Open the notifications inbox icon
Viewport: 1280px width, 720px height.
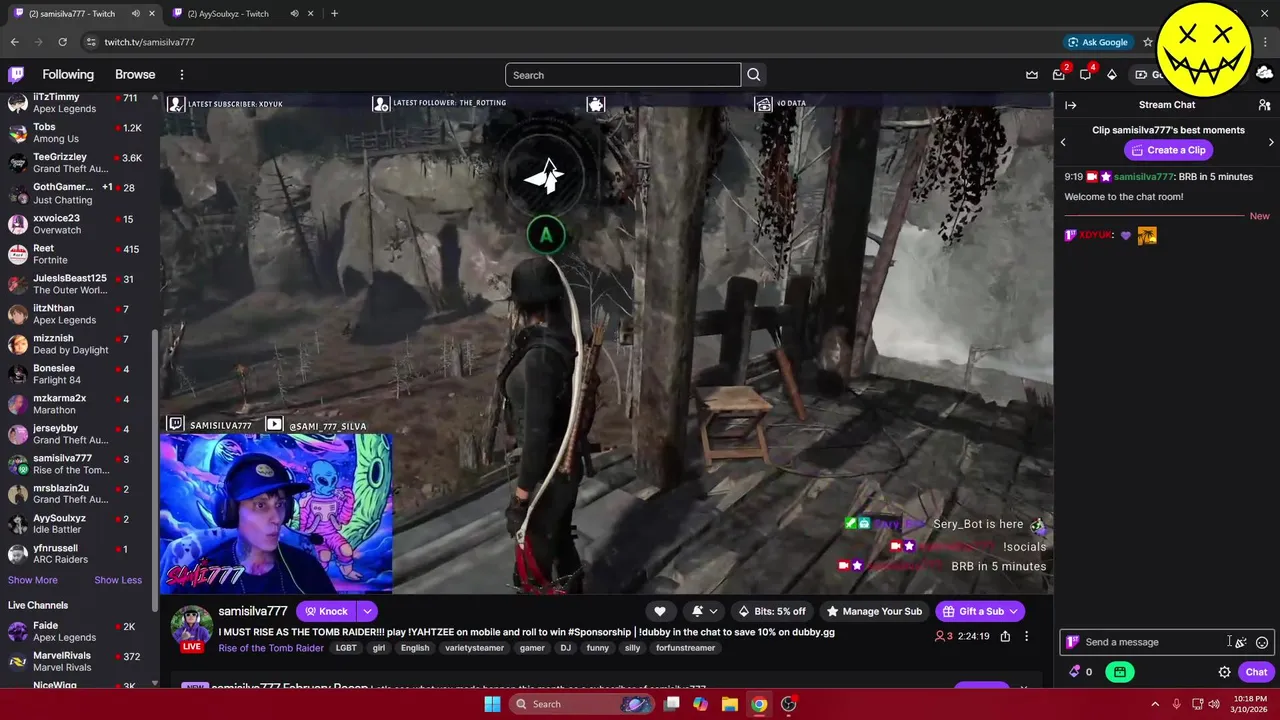[x=1059, y=74]
